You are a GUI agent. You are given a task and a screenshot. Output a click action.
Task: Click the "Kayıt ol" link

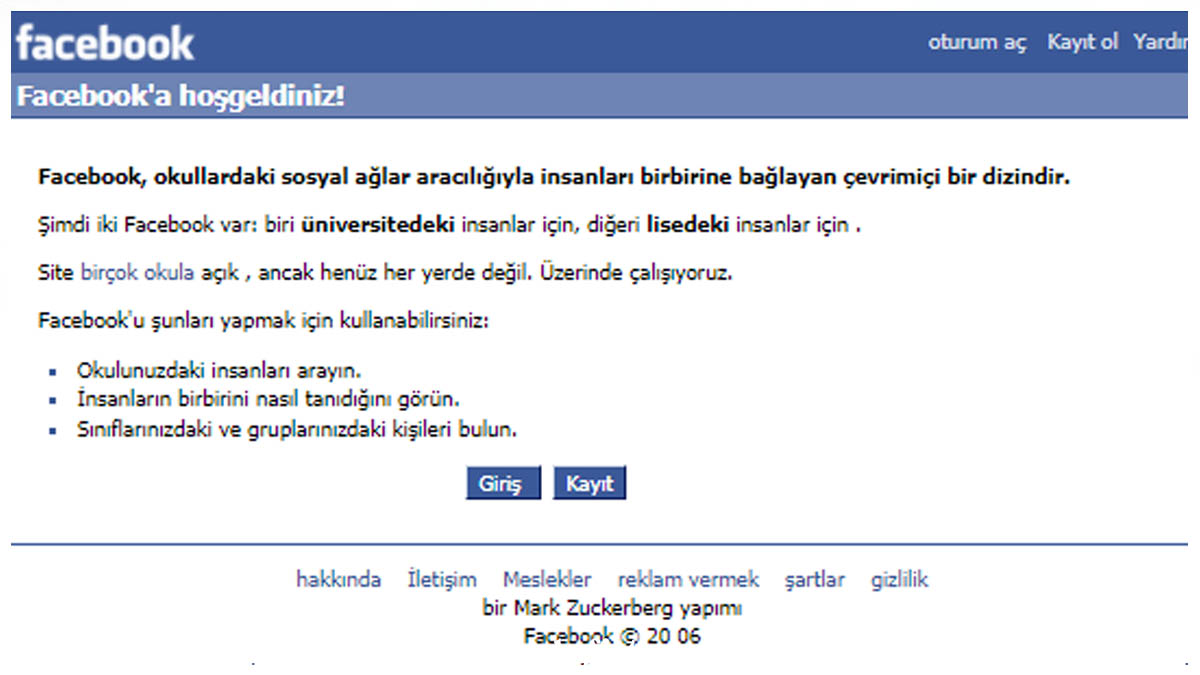click(1082, 43)
